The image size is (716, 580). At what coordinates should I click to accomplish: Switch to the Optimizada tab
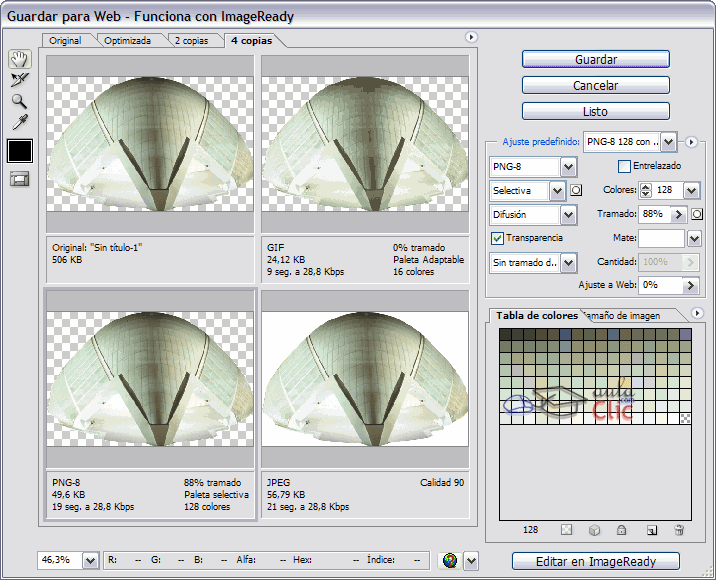[127, 41]
